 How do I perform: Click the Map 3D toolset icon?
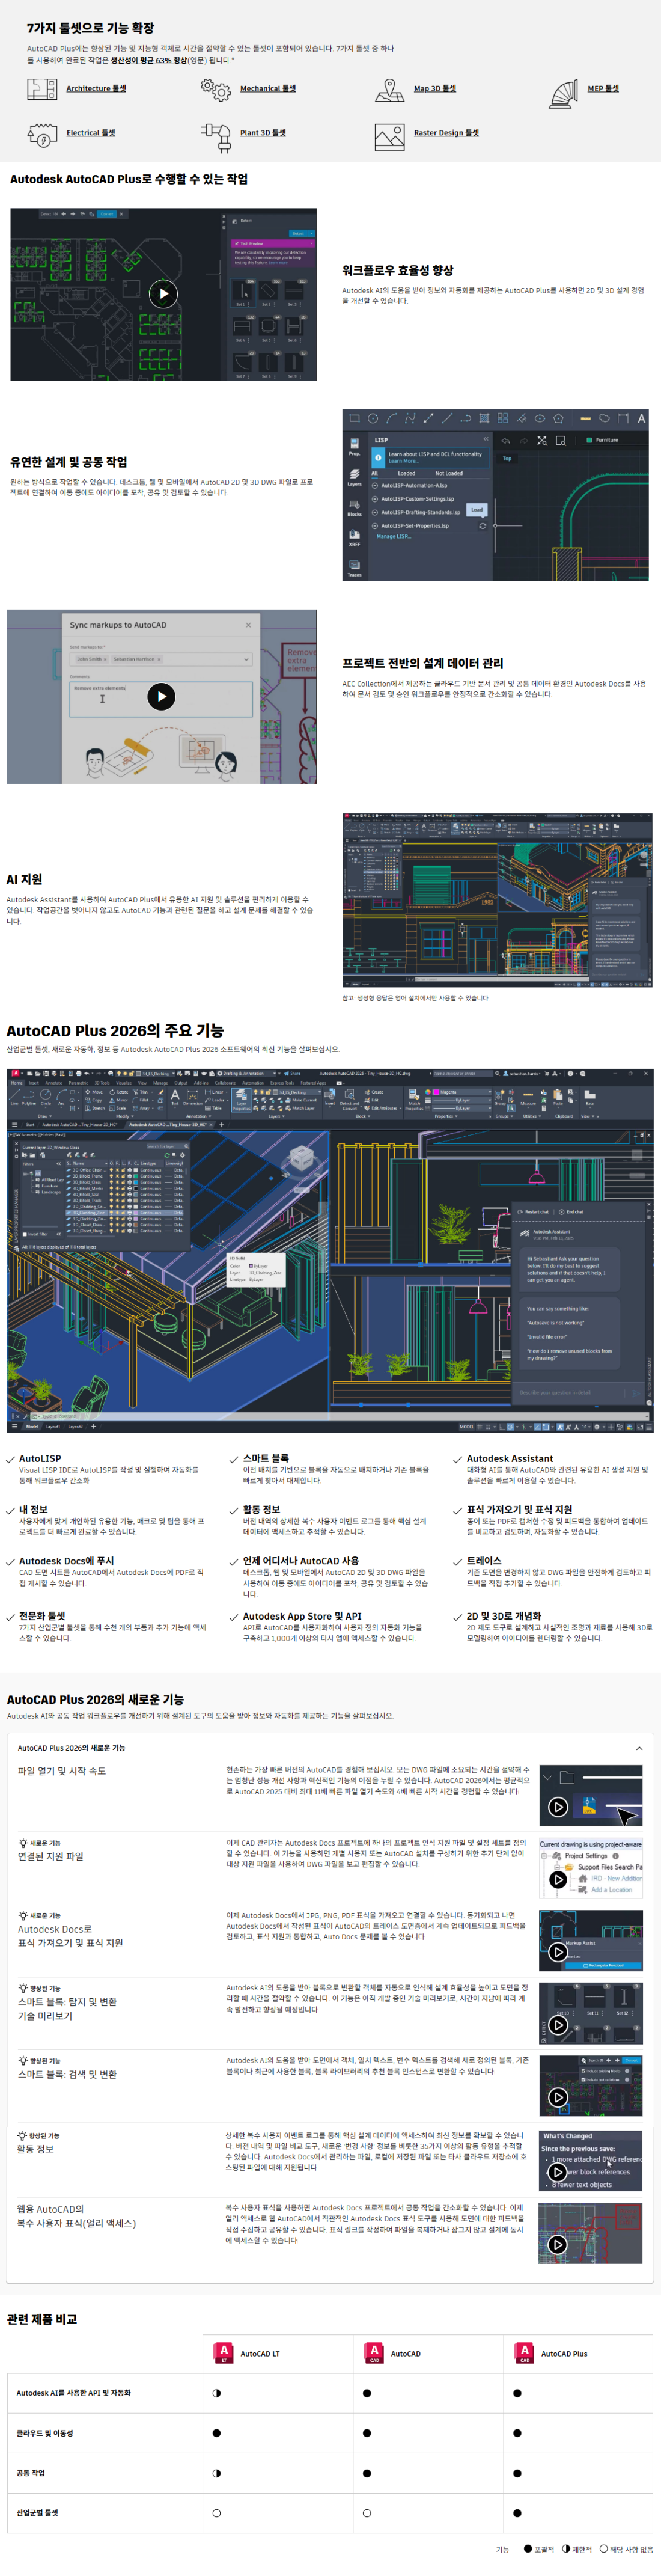[389, 90]
